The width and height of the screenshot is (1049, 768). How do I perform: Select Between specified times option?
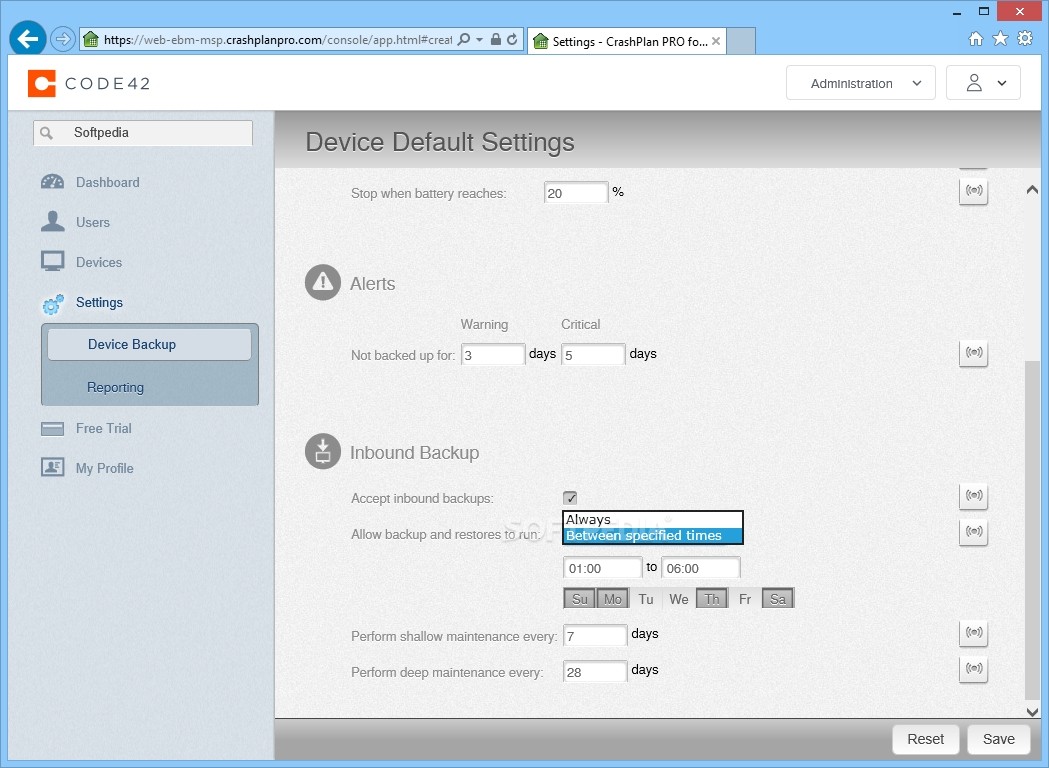[x=652, y=535]
